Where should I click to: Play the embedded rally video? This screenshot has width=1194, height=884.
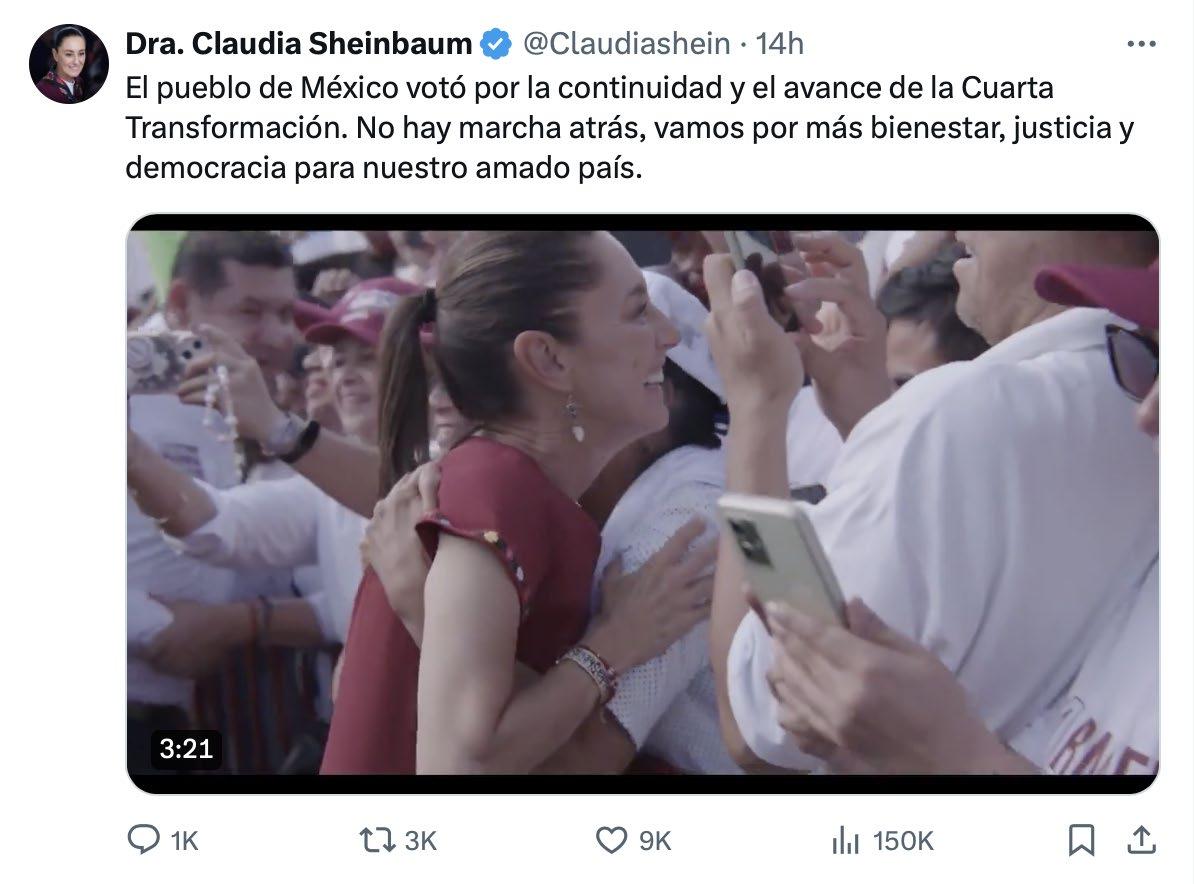point(643,503)
